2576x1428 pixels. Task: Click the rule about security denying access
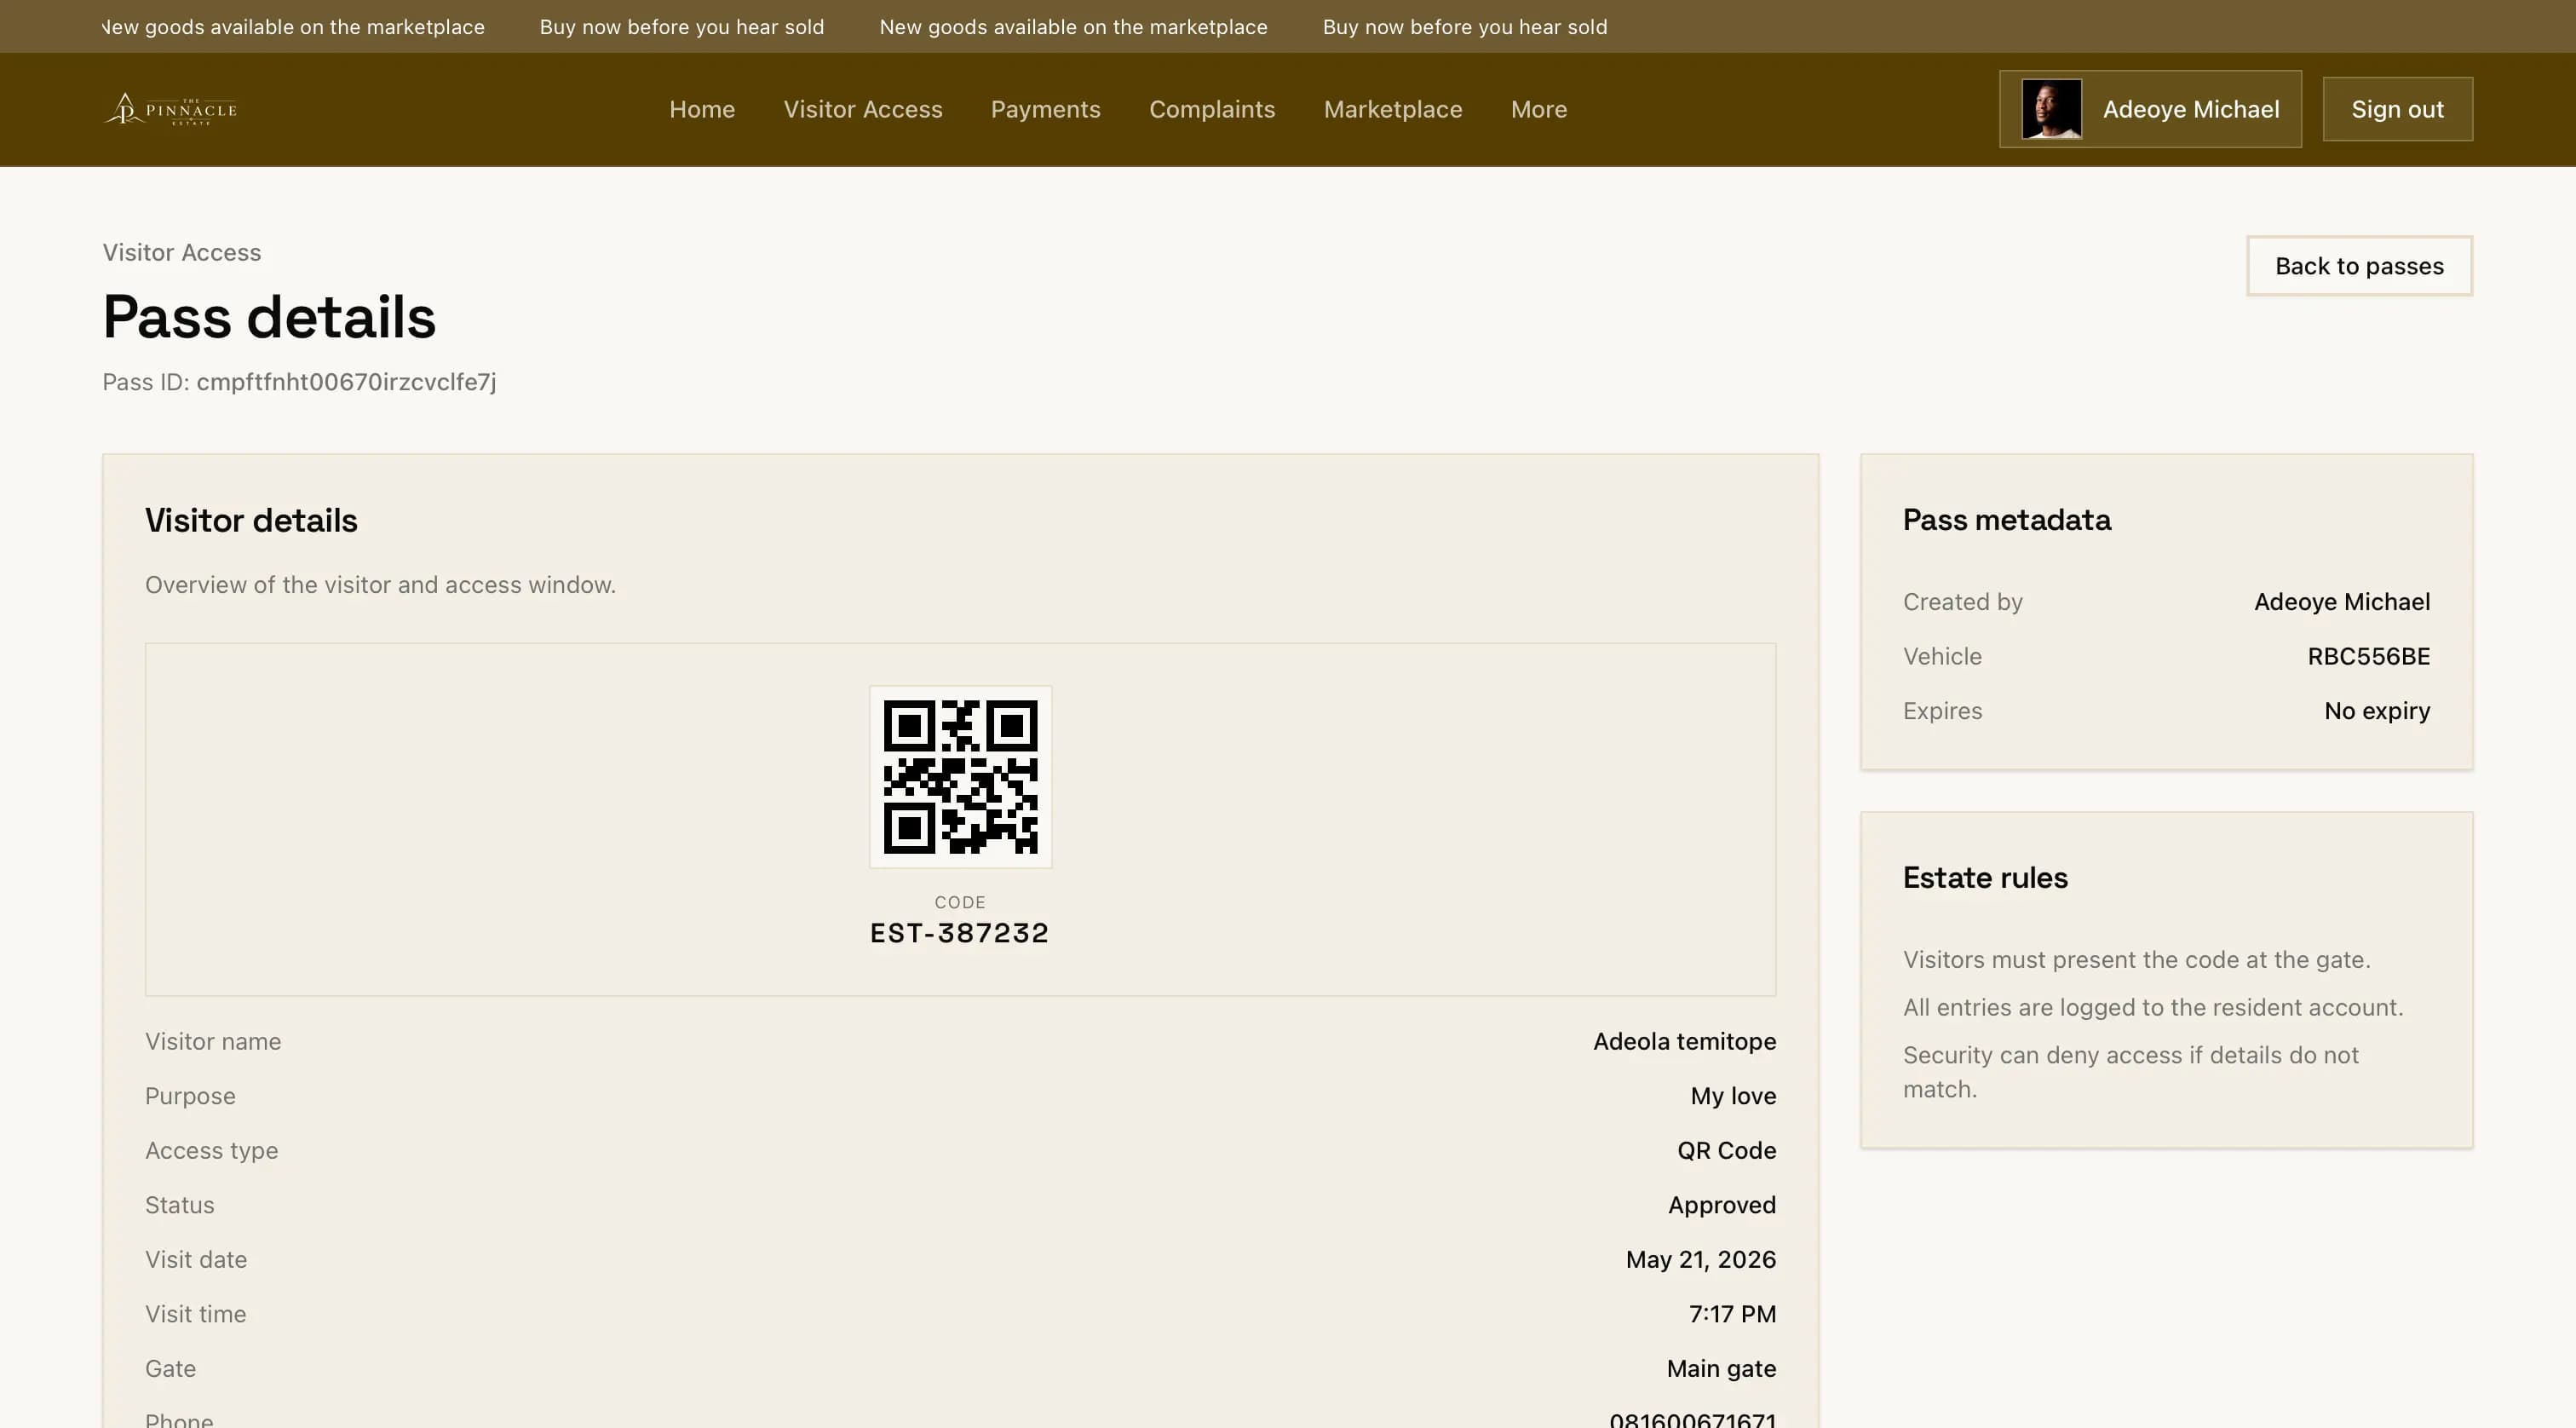coord(2130,1072)
